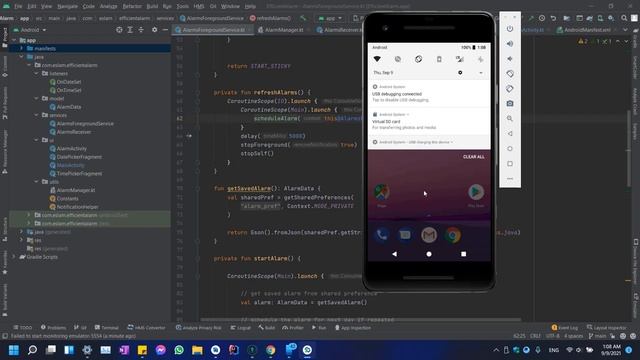The image size is (640, 360).
Task: Tap the Chrome icon on emulator dock
Action: [453, 235]
